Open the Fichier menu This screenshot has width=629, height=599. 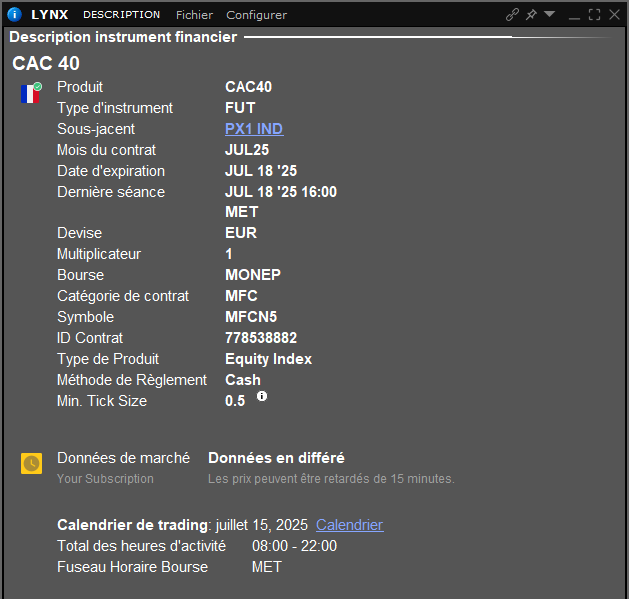tap(194, 15)
